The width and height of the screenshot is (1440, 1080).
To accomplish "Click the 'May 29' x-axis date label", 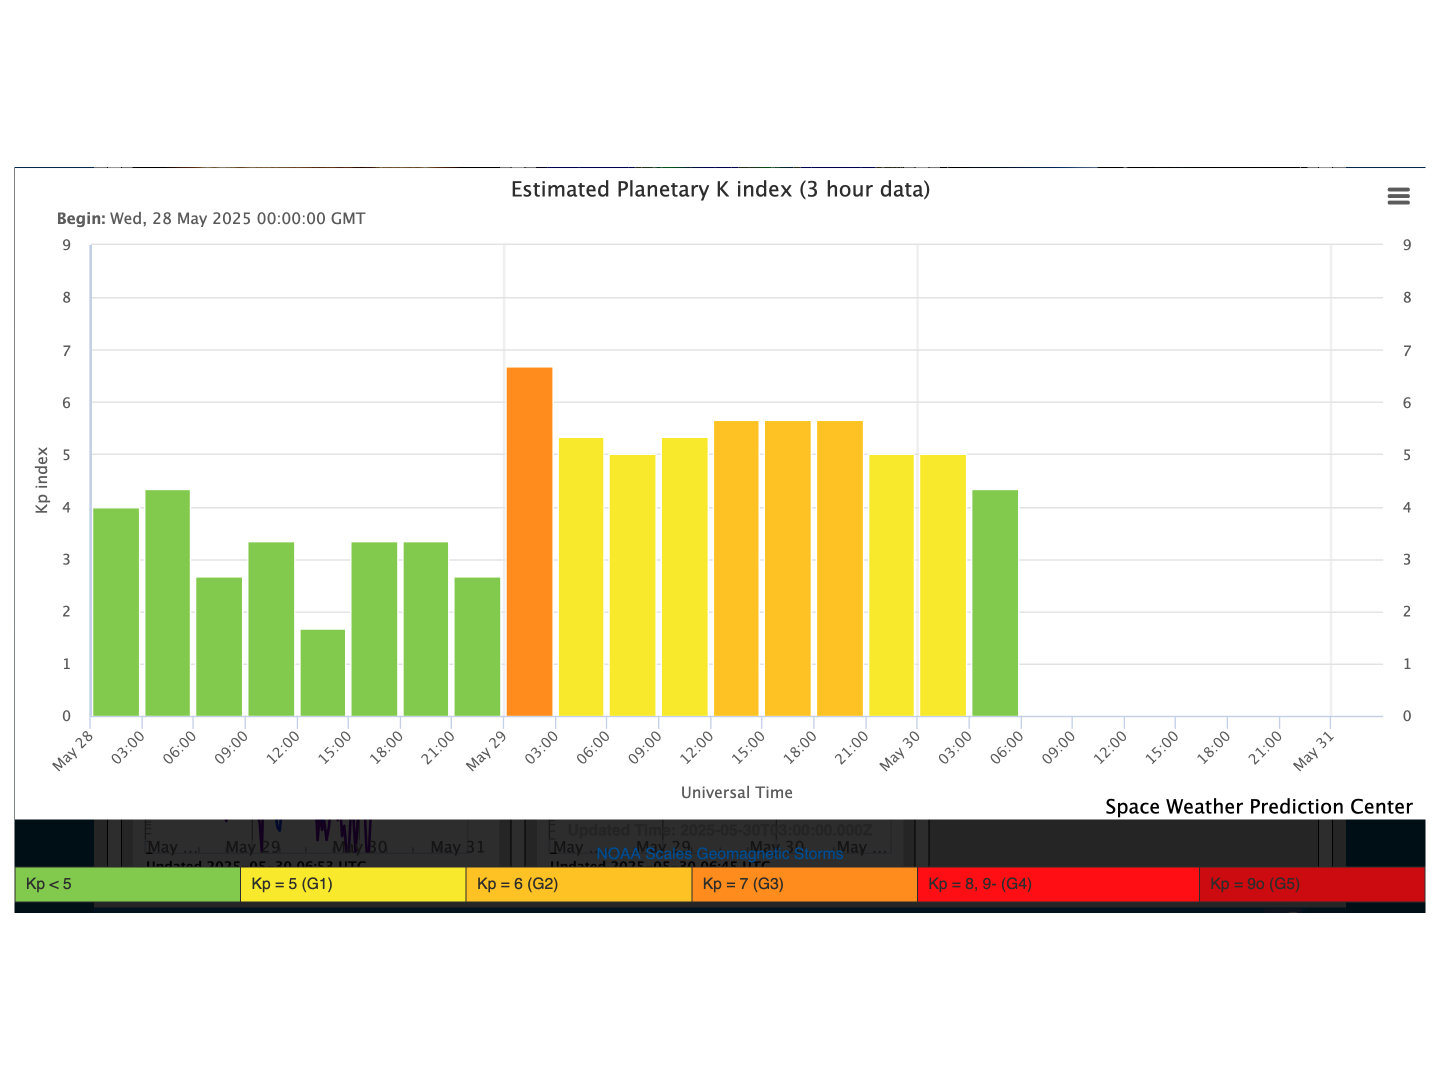I will coord(486,751).
